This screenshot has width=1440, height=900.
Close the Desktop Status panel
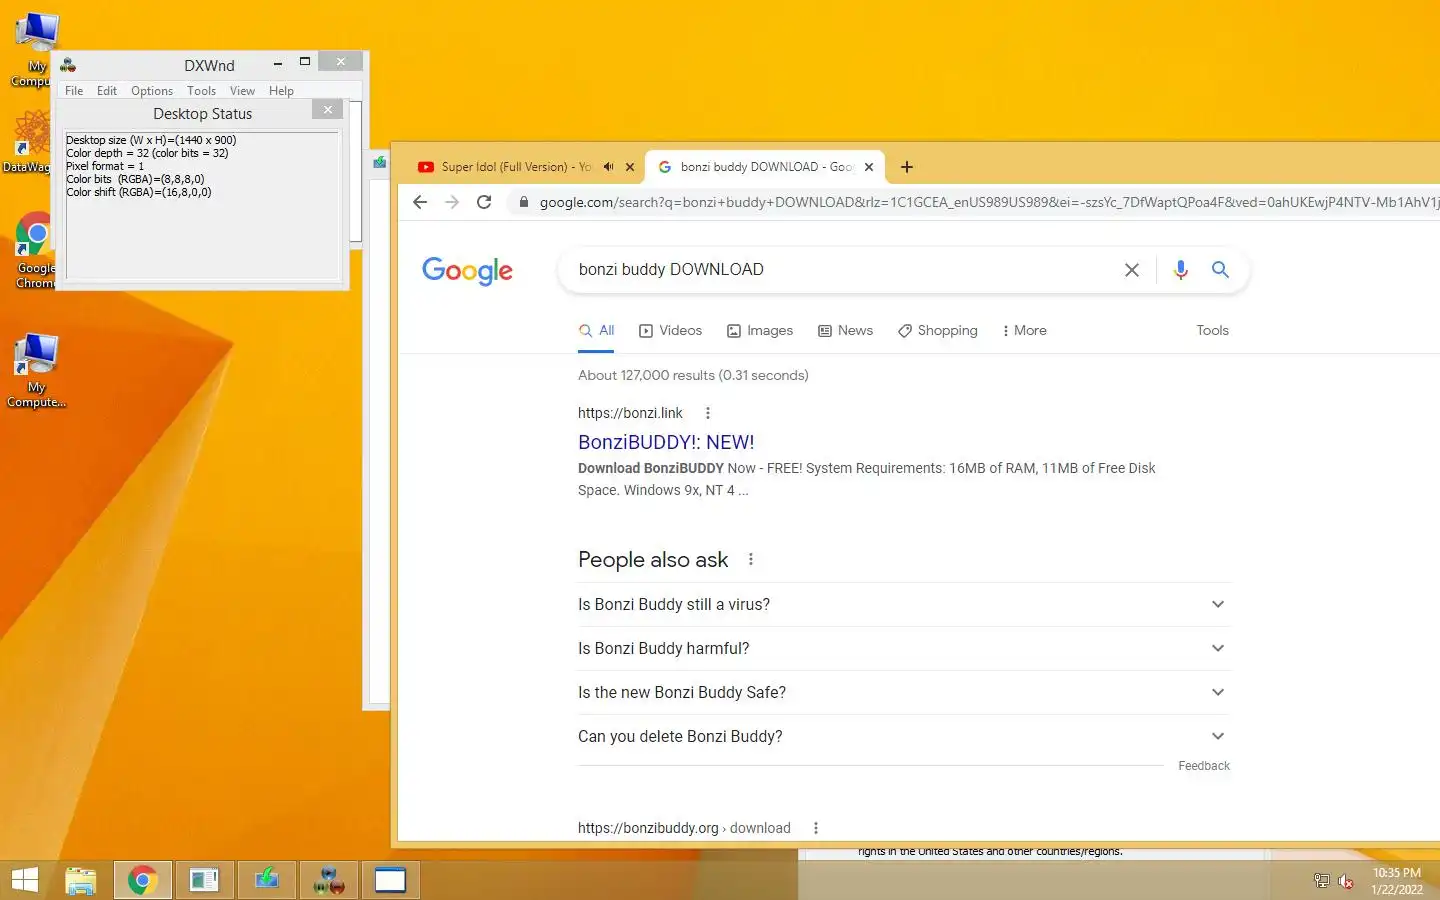pos(328,110)
